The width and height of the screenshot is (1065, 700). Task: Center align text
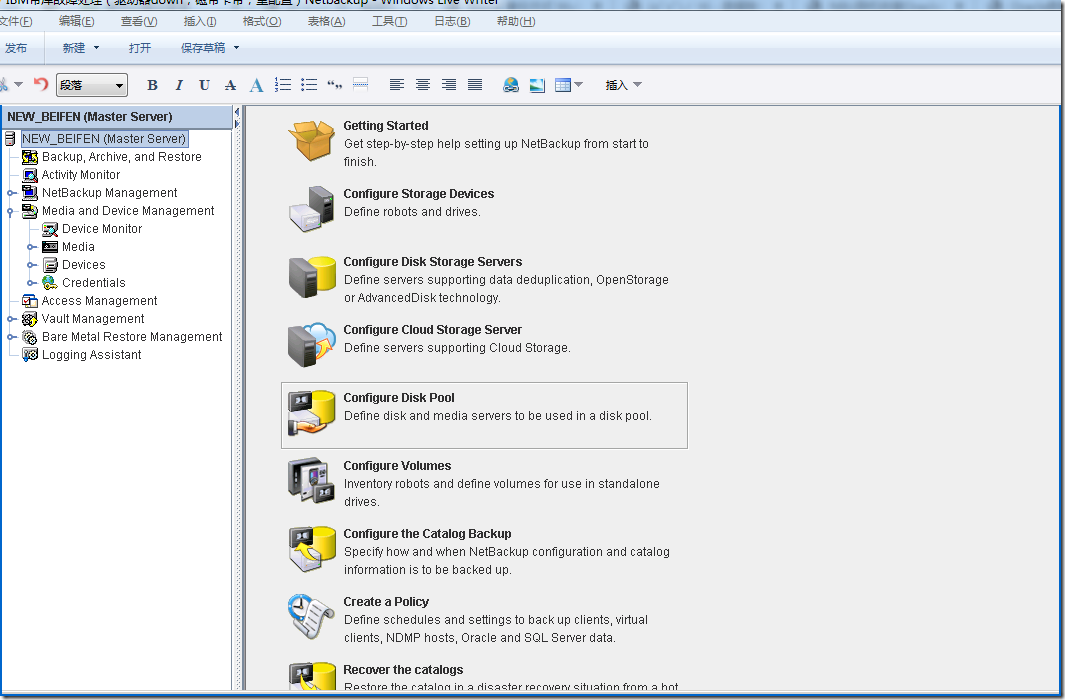point(422,85)
